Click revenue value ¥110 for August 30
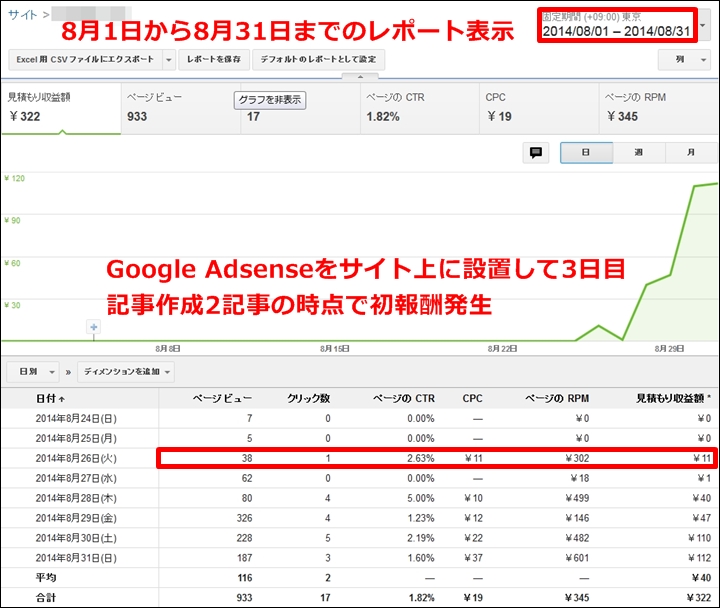 click(699, 538)
